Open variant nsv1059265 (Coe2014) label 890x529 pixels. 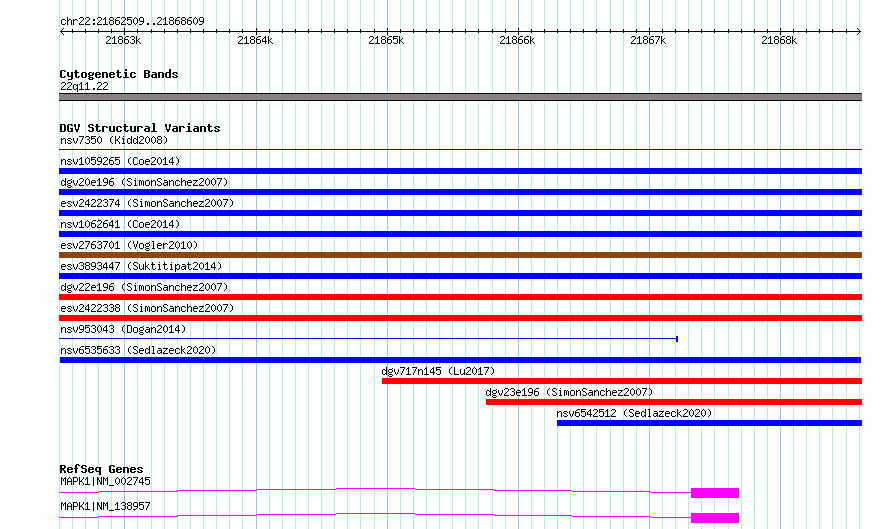point(120,161)
